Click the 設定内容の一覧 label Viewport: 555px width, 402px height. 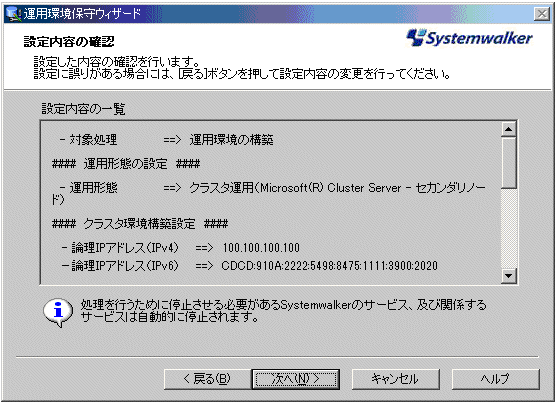point(84,109)
